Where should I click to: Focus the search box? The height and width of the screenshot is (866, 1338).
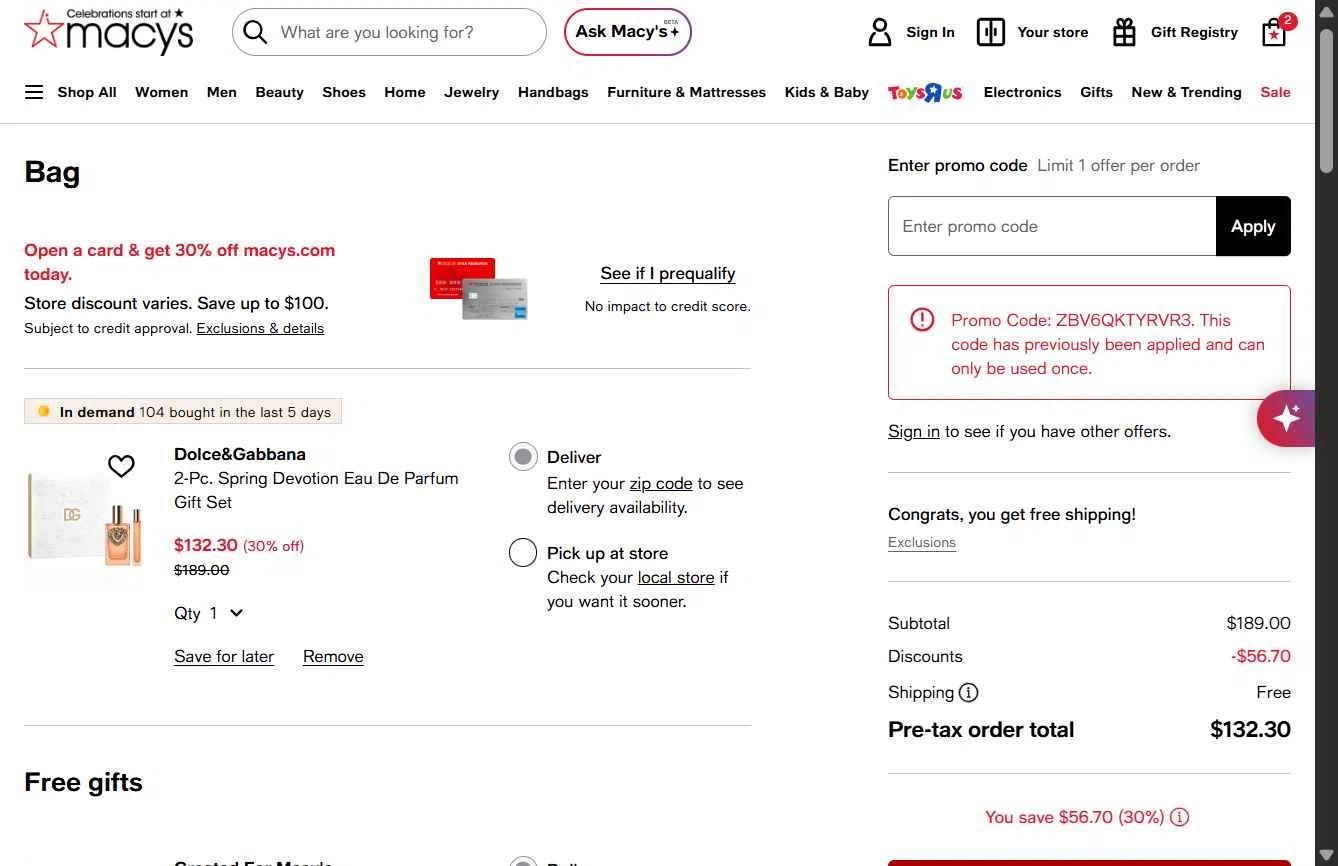pos(390,32)
